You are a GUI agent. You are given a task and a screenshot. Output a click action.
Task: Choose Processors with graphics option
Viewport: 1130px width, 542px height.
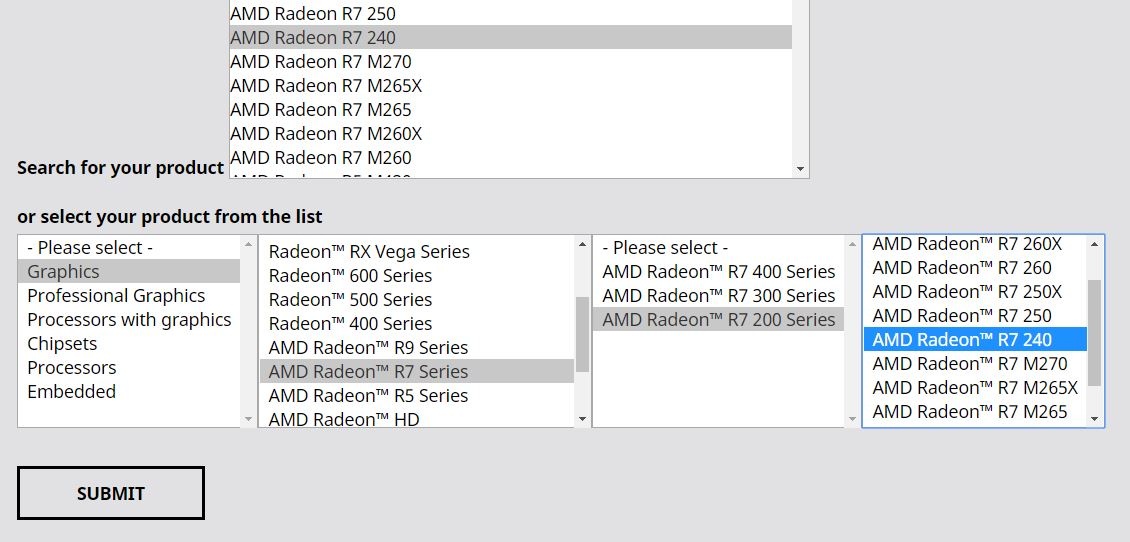coord(129,320)
